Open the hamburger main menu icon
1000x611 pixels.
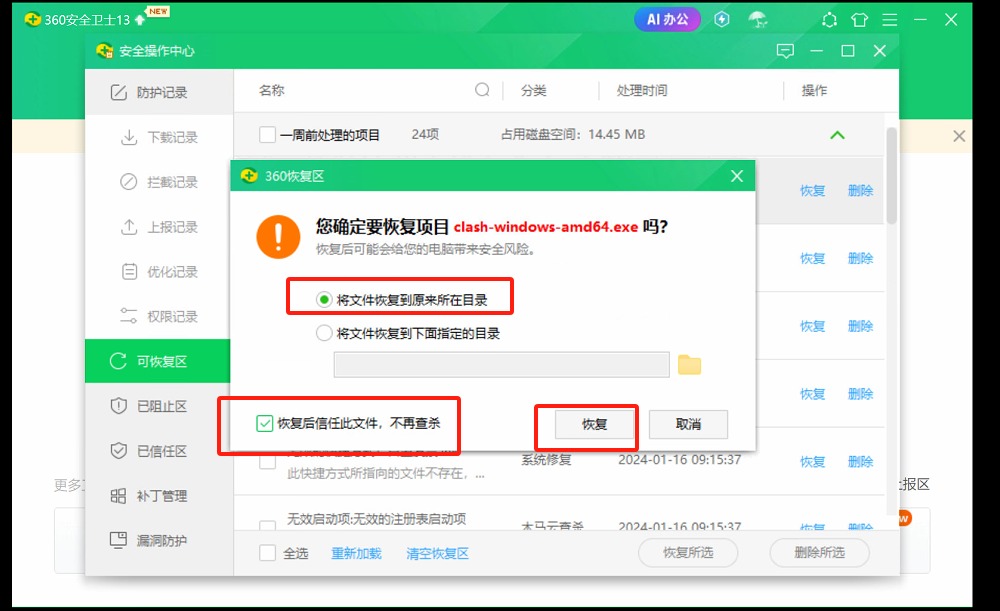[890, 19]
